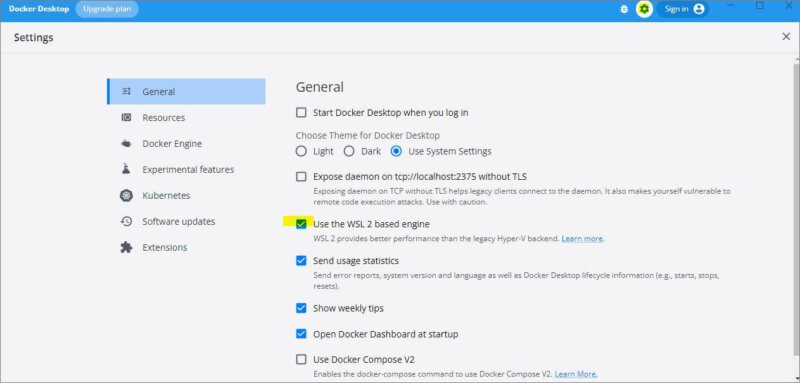800x383 pixels.
Task: Open the Kubernetes settings tab
Action: [186, 195]
